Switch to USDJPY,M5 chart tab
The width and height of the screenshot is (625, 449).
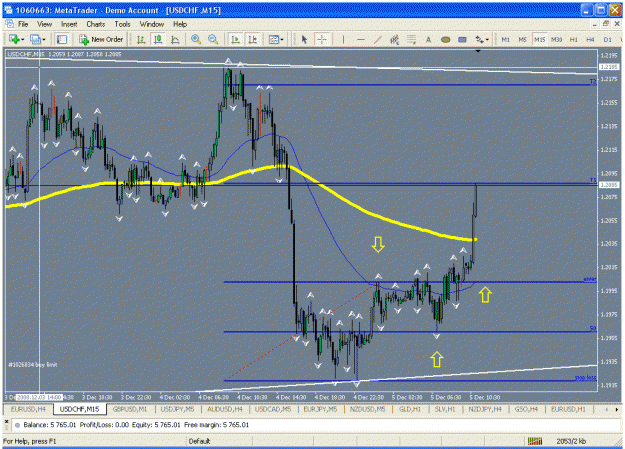coord(177,409)
